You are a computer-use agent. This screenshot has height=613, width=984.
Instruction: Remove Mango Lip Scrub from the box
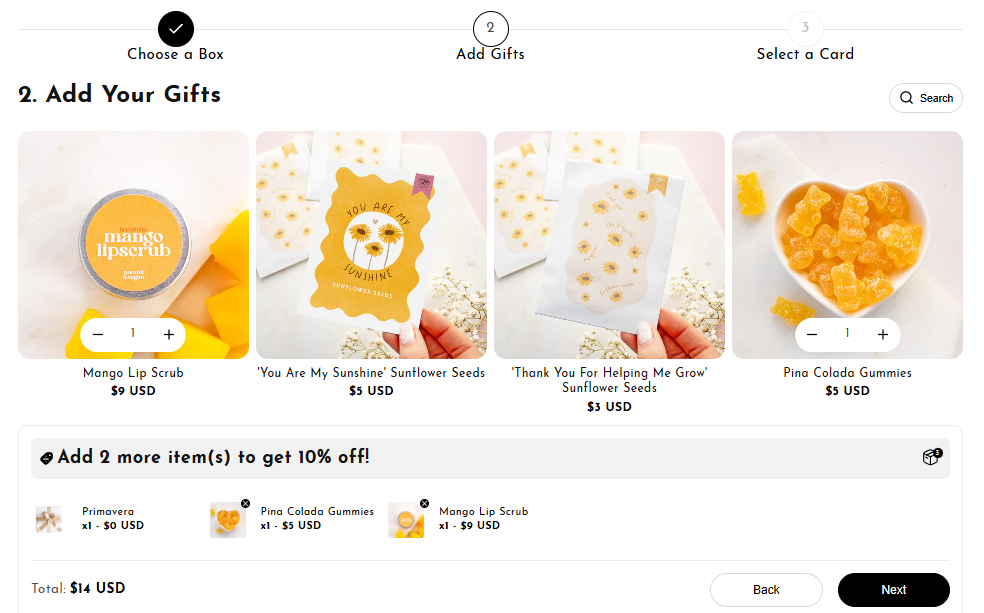(x=424, y=503)
